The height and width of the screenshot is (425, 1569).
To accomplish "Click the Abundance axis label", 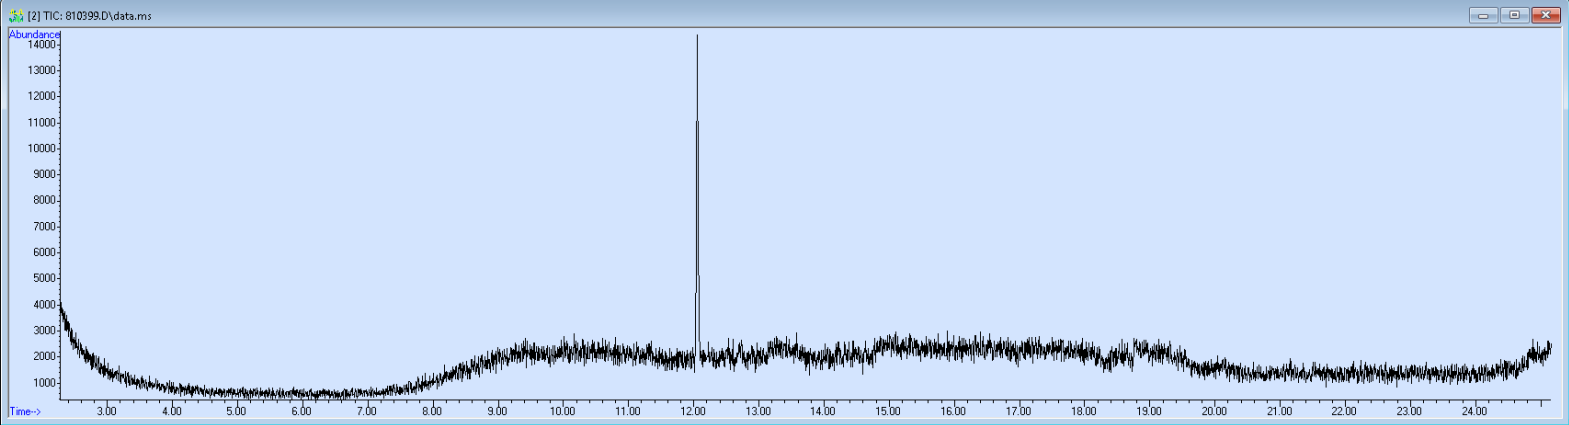I will (34, 34).
